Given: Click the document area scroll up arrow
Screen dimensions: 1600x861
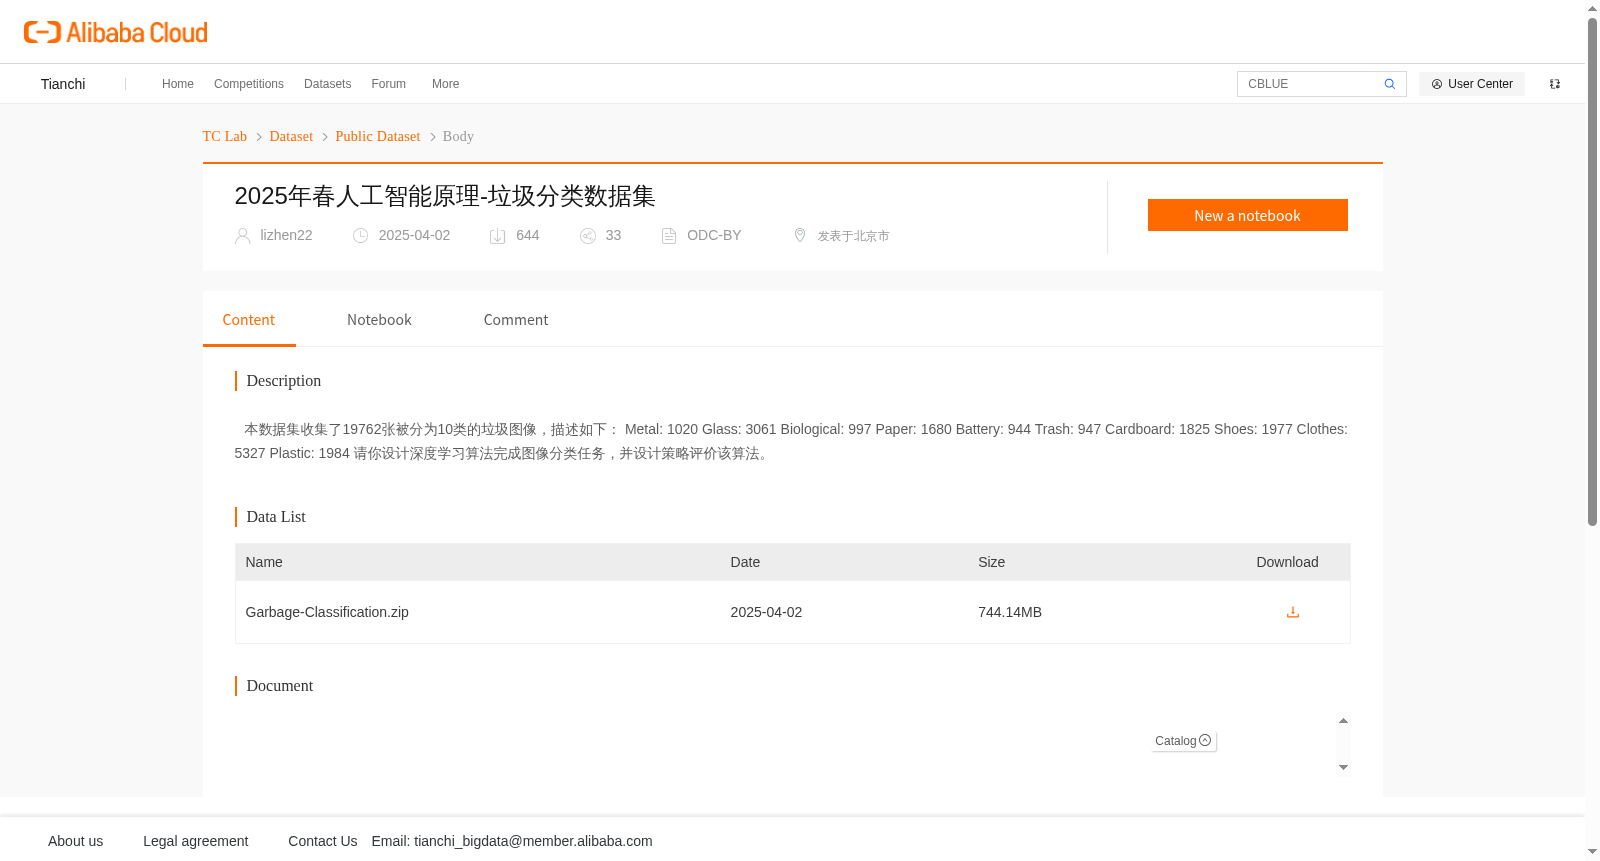Looking at the screenshot, I should (x=1343, y=721).
